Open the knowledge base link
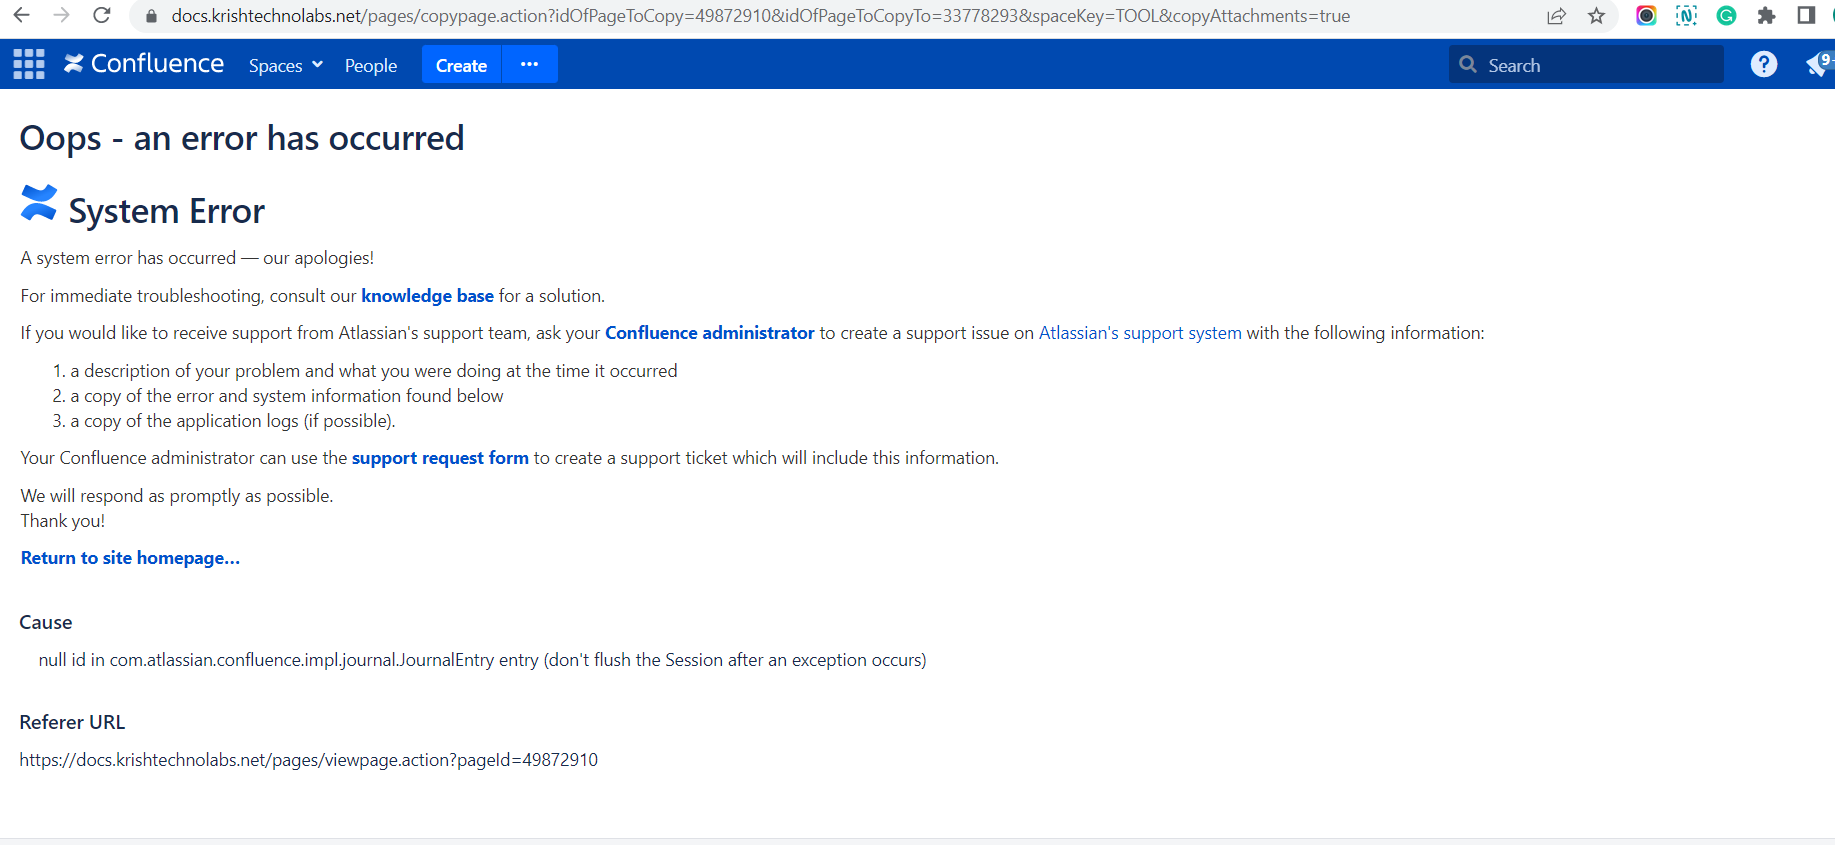The image size is (1835, 845). pos(427,296)
